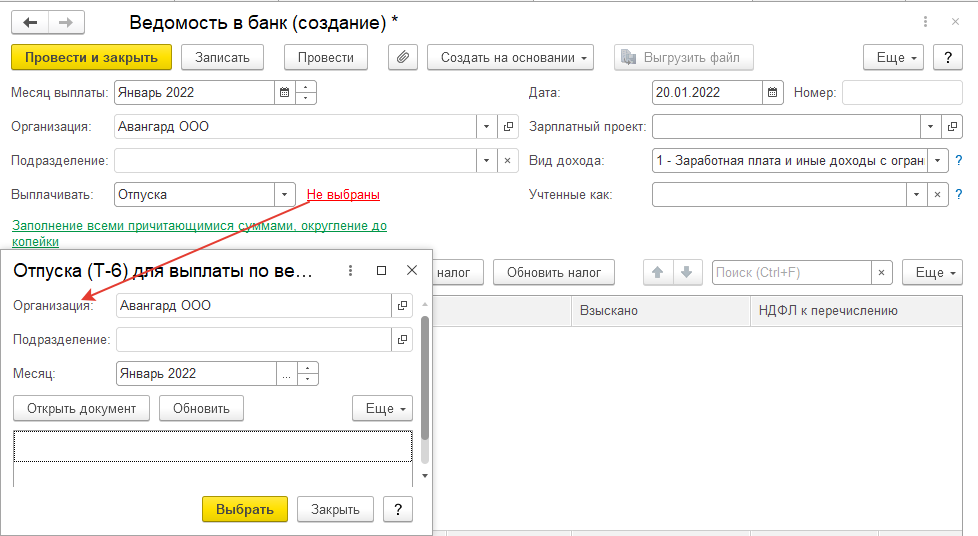The height and width of the screenshot is (536, 978).
Task: Click the paperclip attachments icon
Action: tap(403, 57)
